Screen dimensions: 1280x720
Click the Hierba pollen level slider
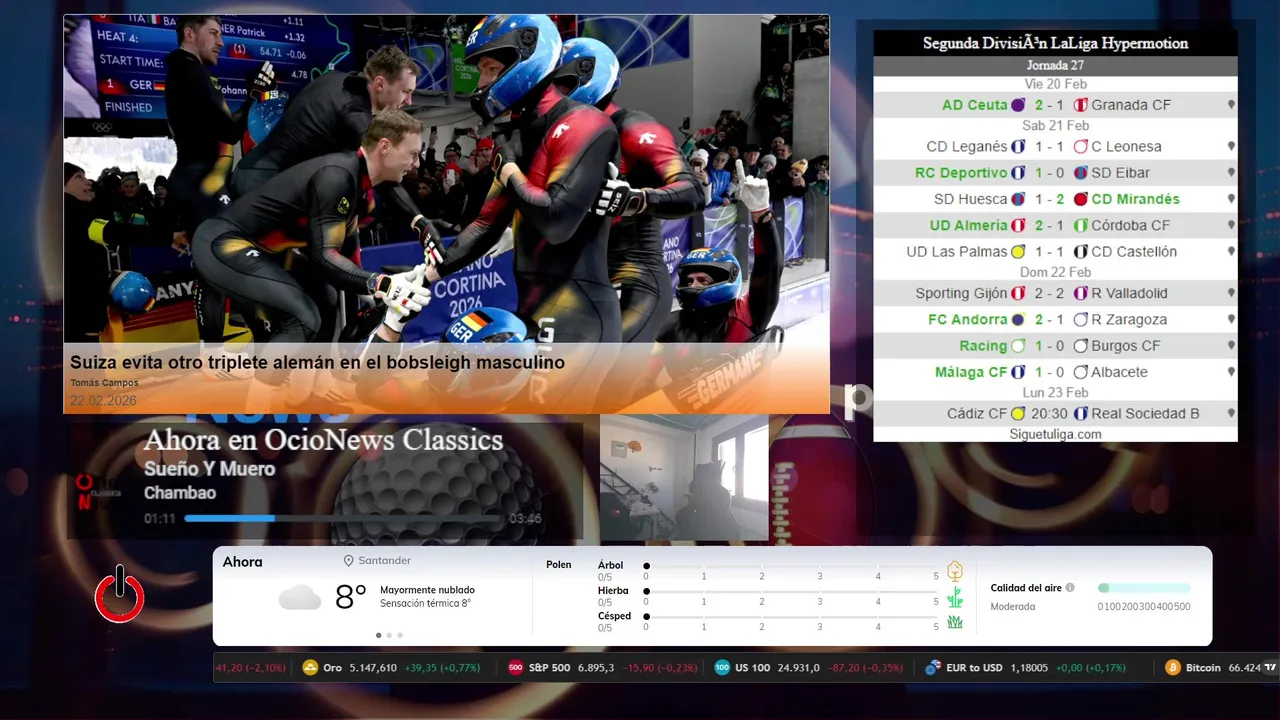pyautogui.click(x=791, y=592)
